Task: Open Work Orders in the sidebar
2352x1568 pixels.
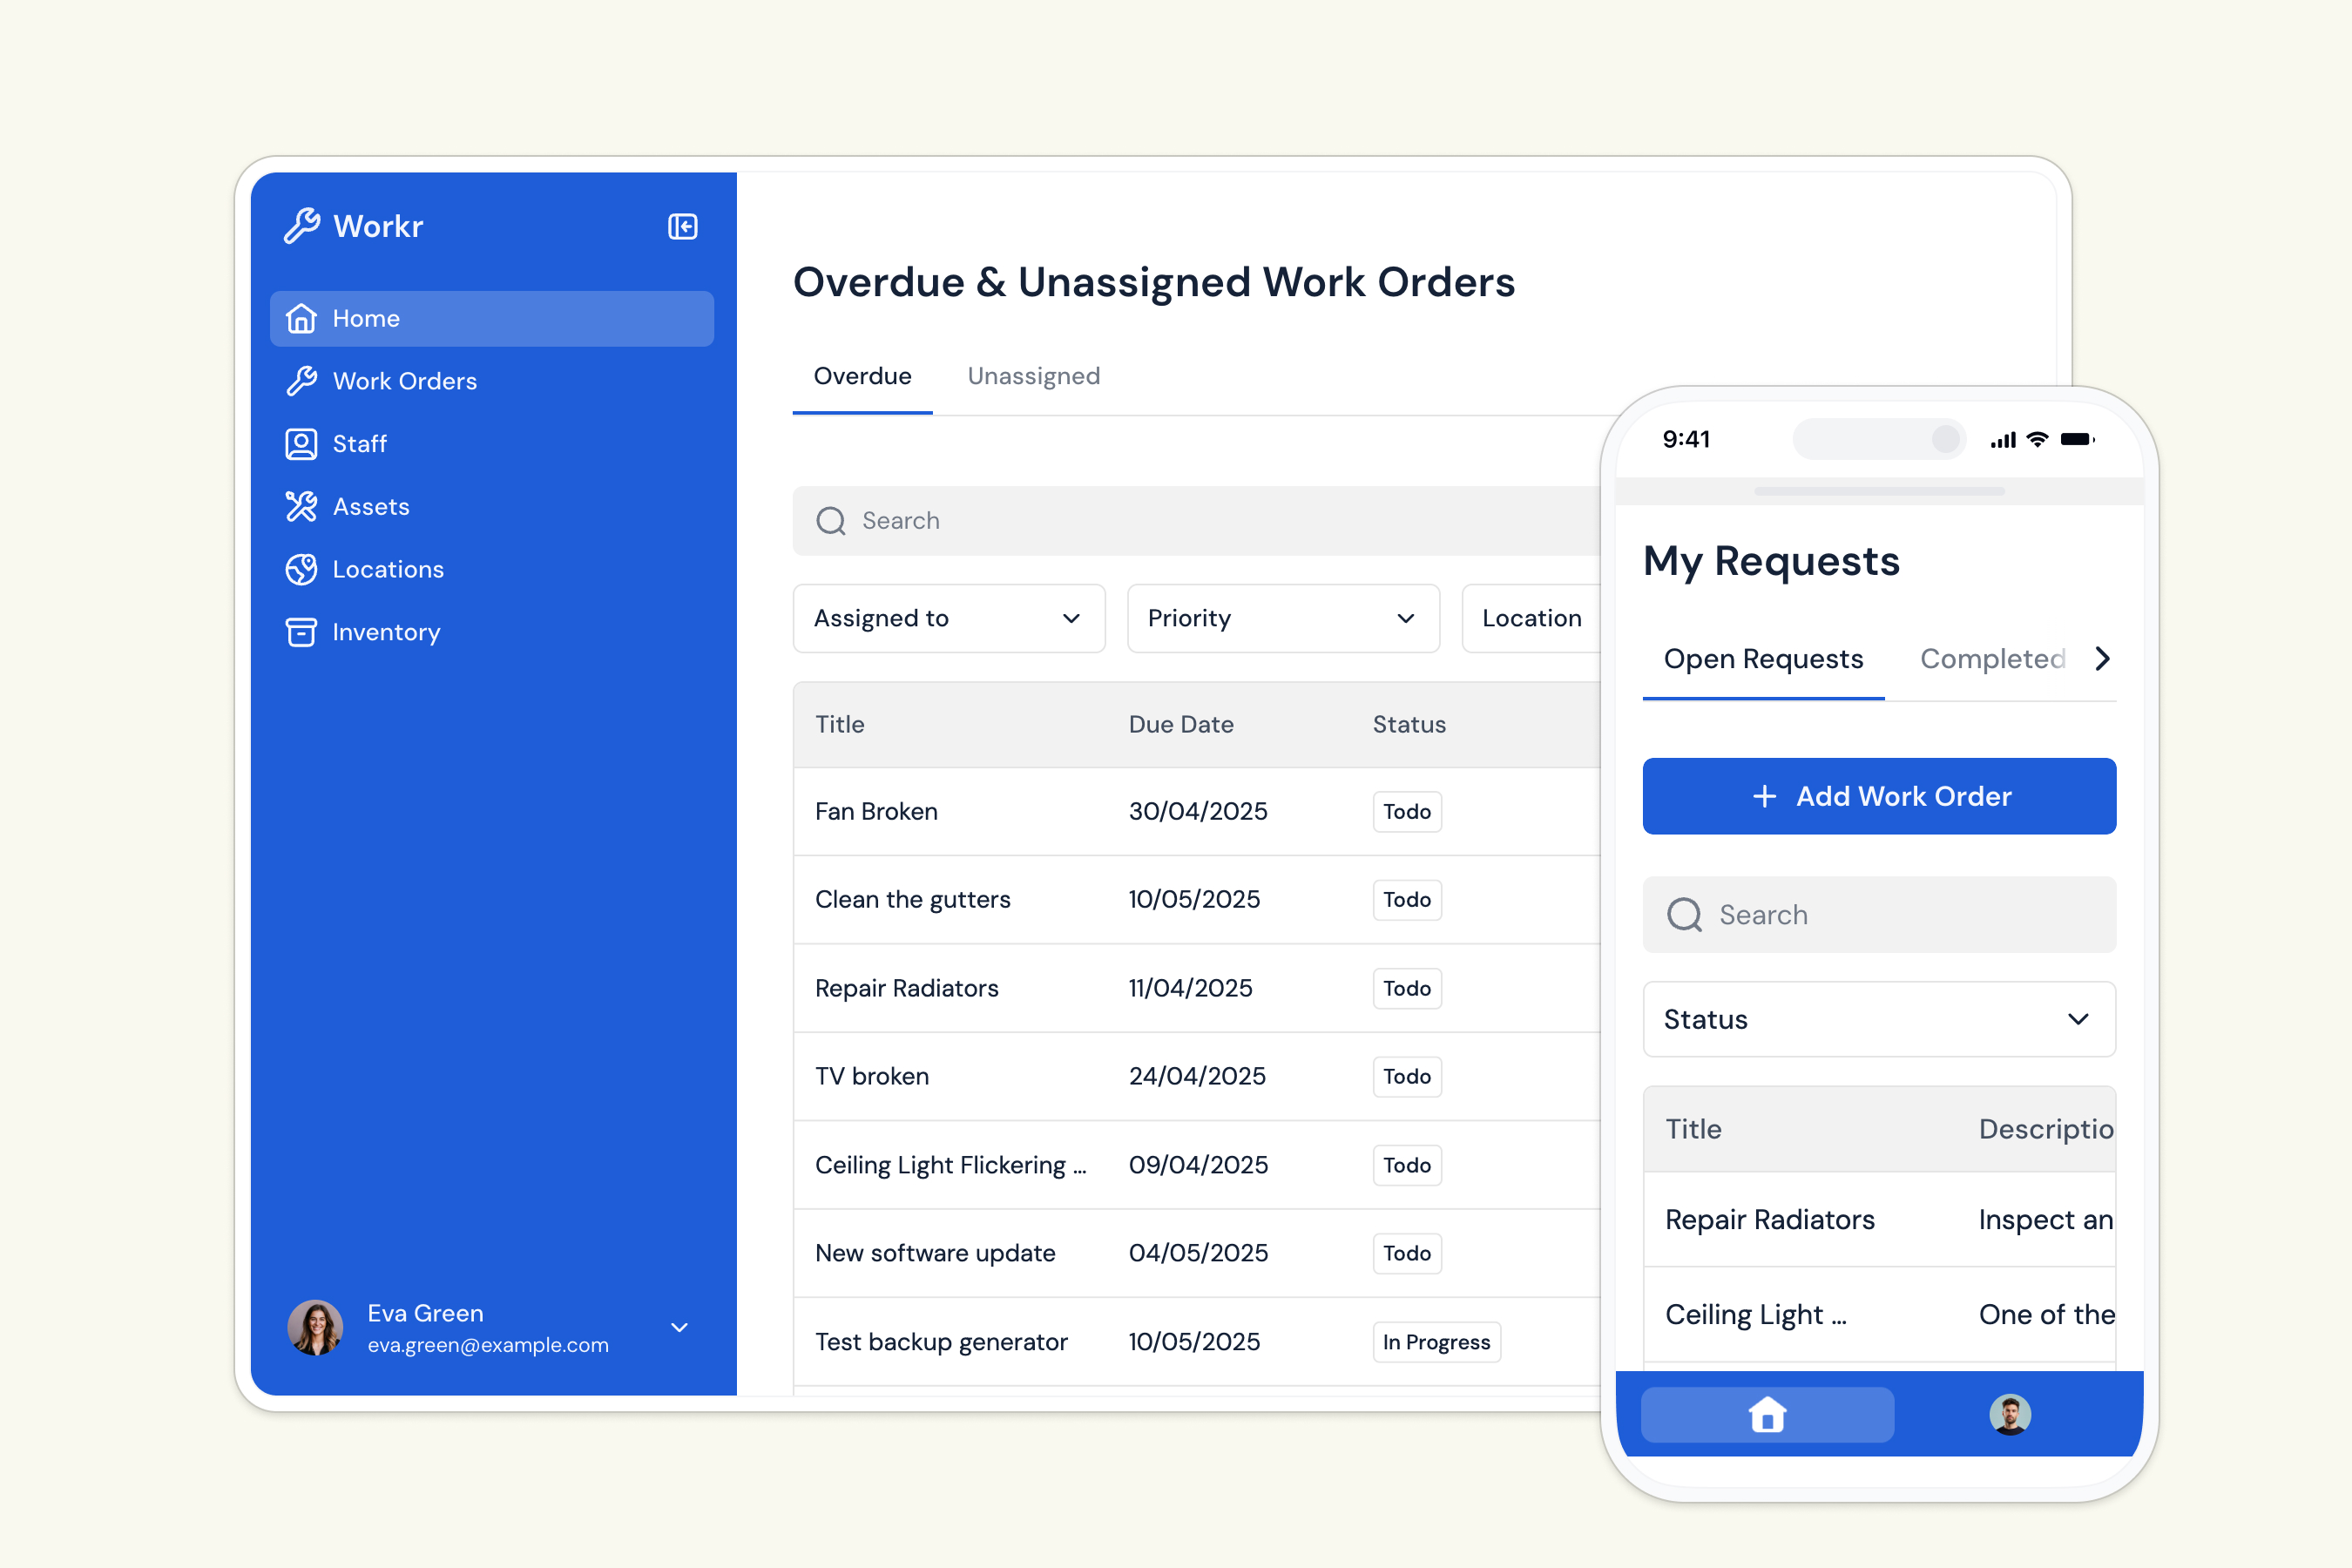Action: tap(492, 381)
